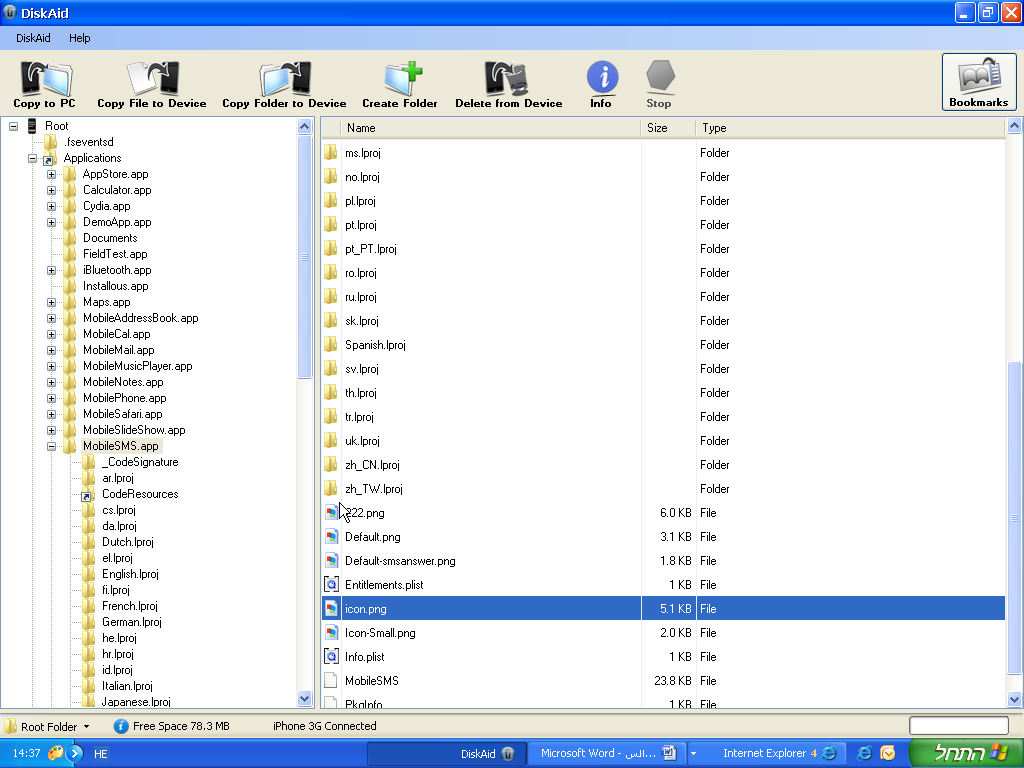Click the iPhone 3G Connected status text
This screenshot has width=1024, height=768.
(x=325, y=726)
